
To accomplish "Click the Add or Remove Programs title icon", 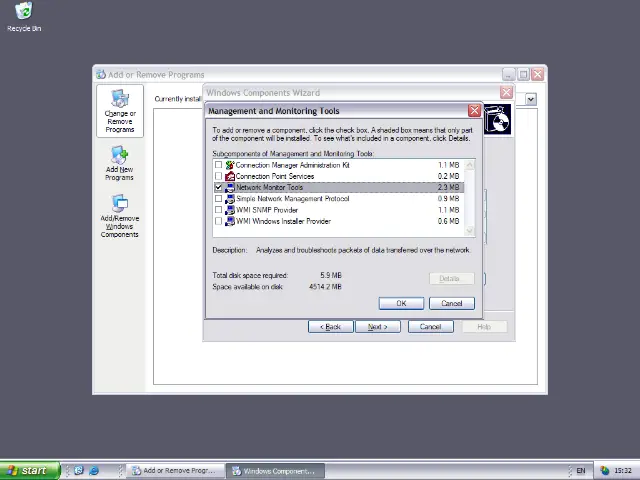I will point(100,75).
